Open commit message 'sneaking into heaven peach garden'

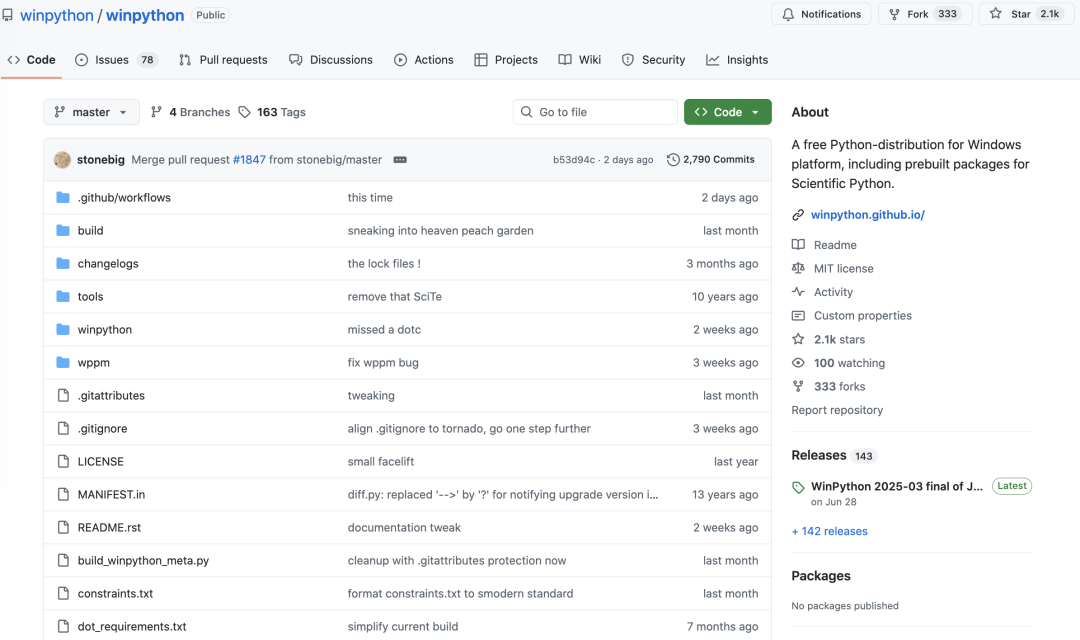[x=441, y=231]
